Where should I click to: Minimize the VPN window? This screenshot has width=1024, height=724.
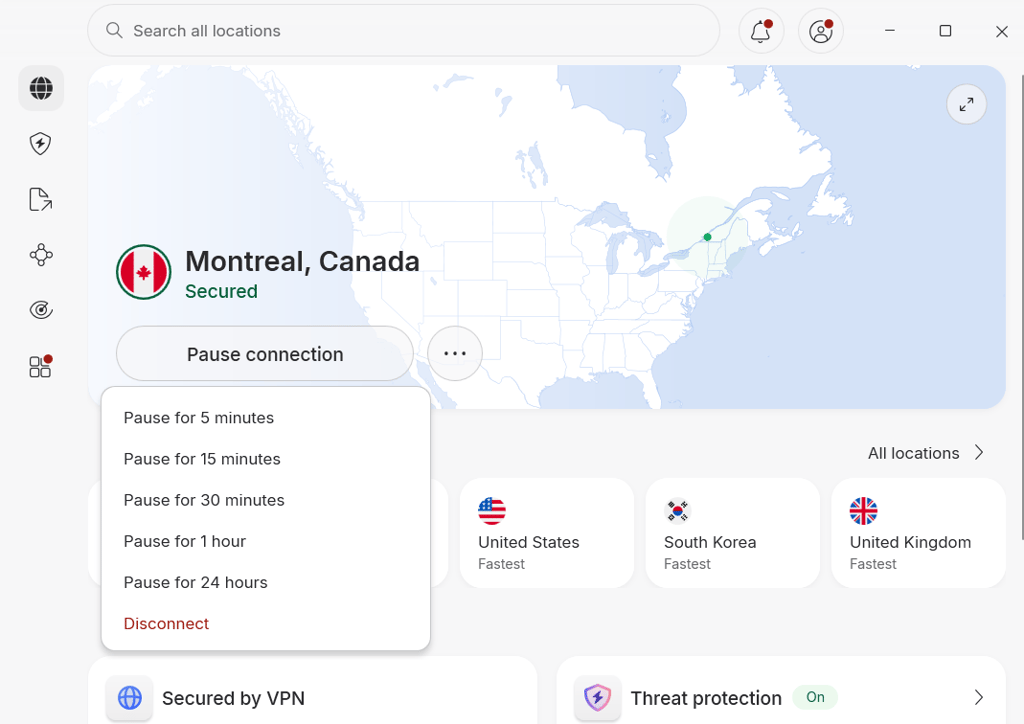tap(889, 31)
